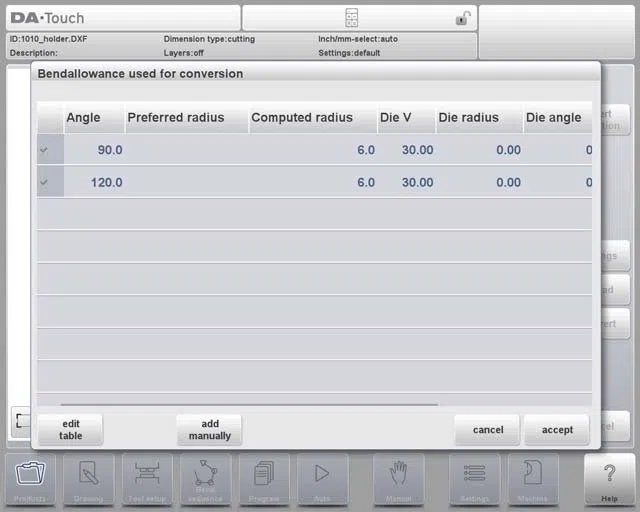The image size is (640, 512).
Task: Toggle the checkmark on the 90.0 row
Action: click(x=44, y=150)
